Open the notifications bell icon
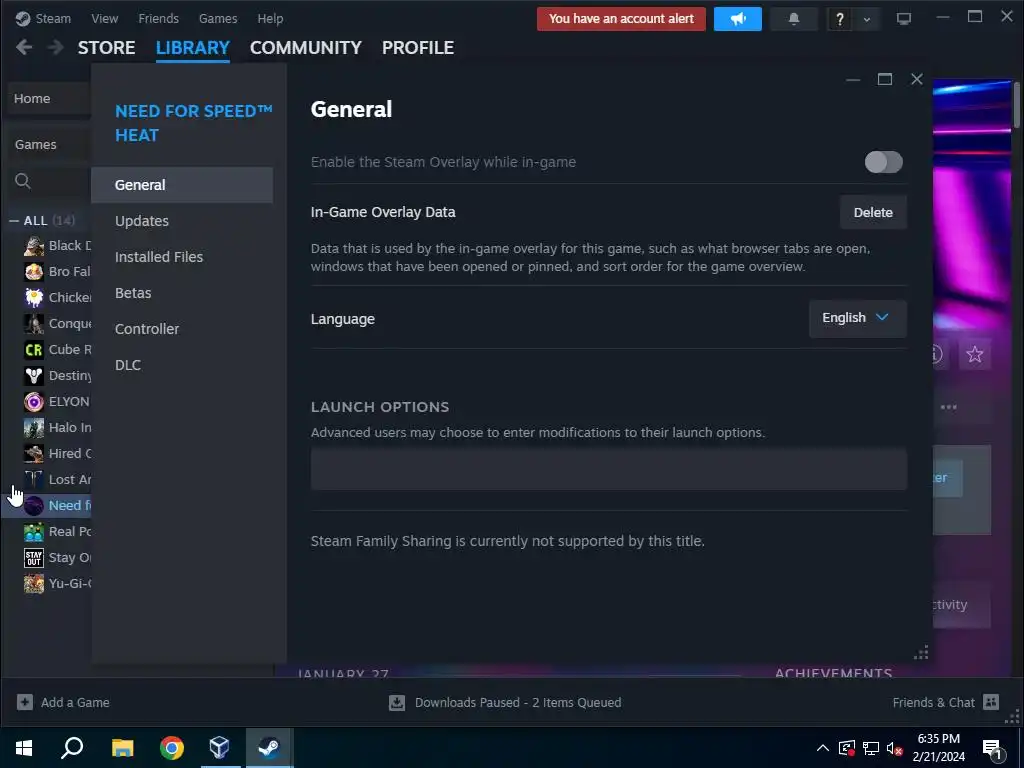 pos(793,19)
